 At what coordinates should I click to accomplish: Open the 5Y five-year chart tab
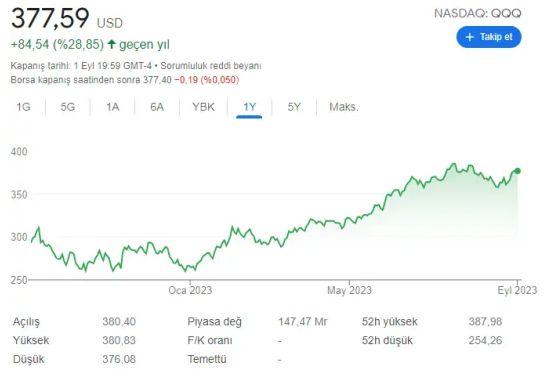tap(294, 107)
